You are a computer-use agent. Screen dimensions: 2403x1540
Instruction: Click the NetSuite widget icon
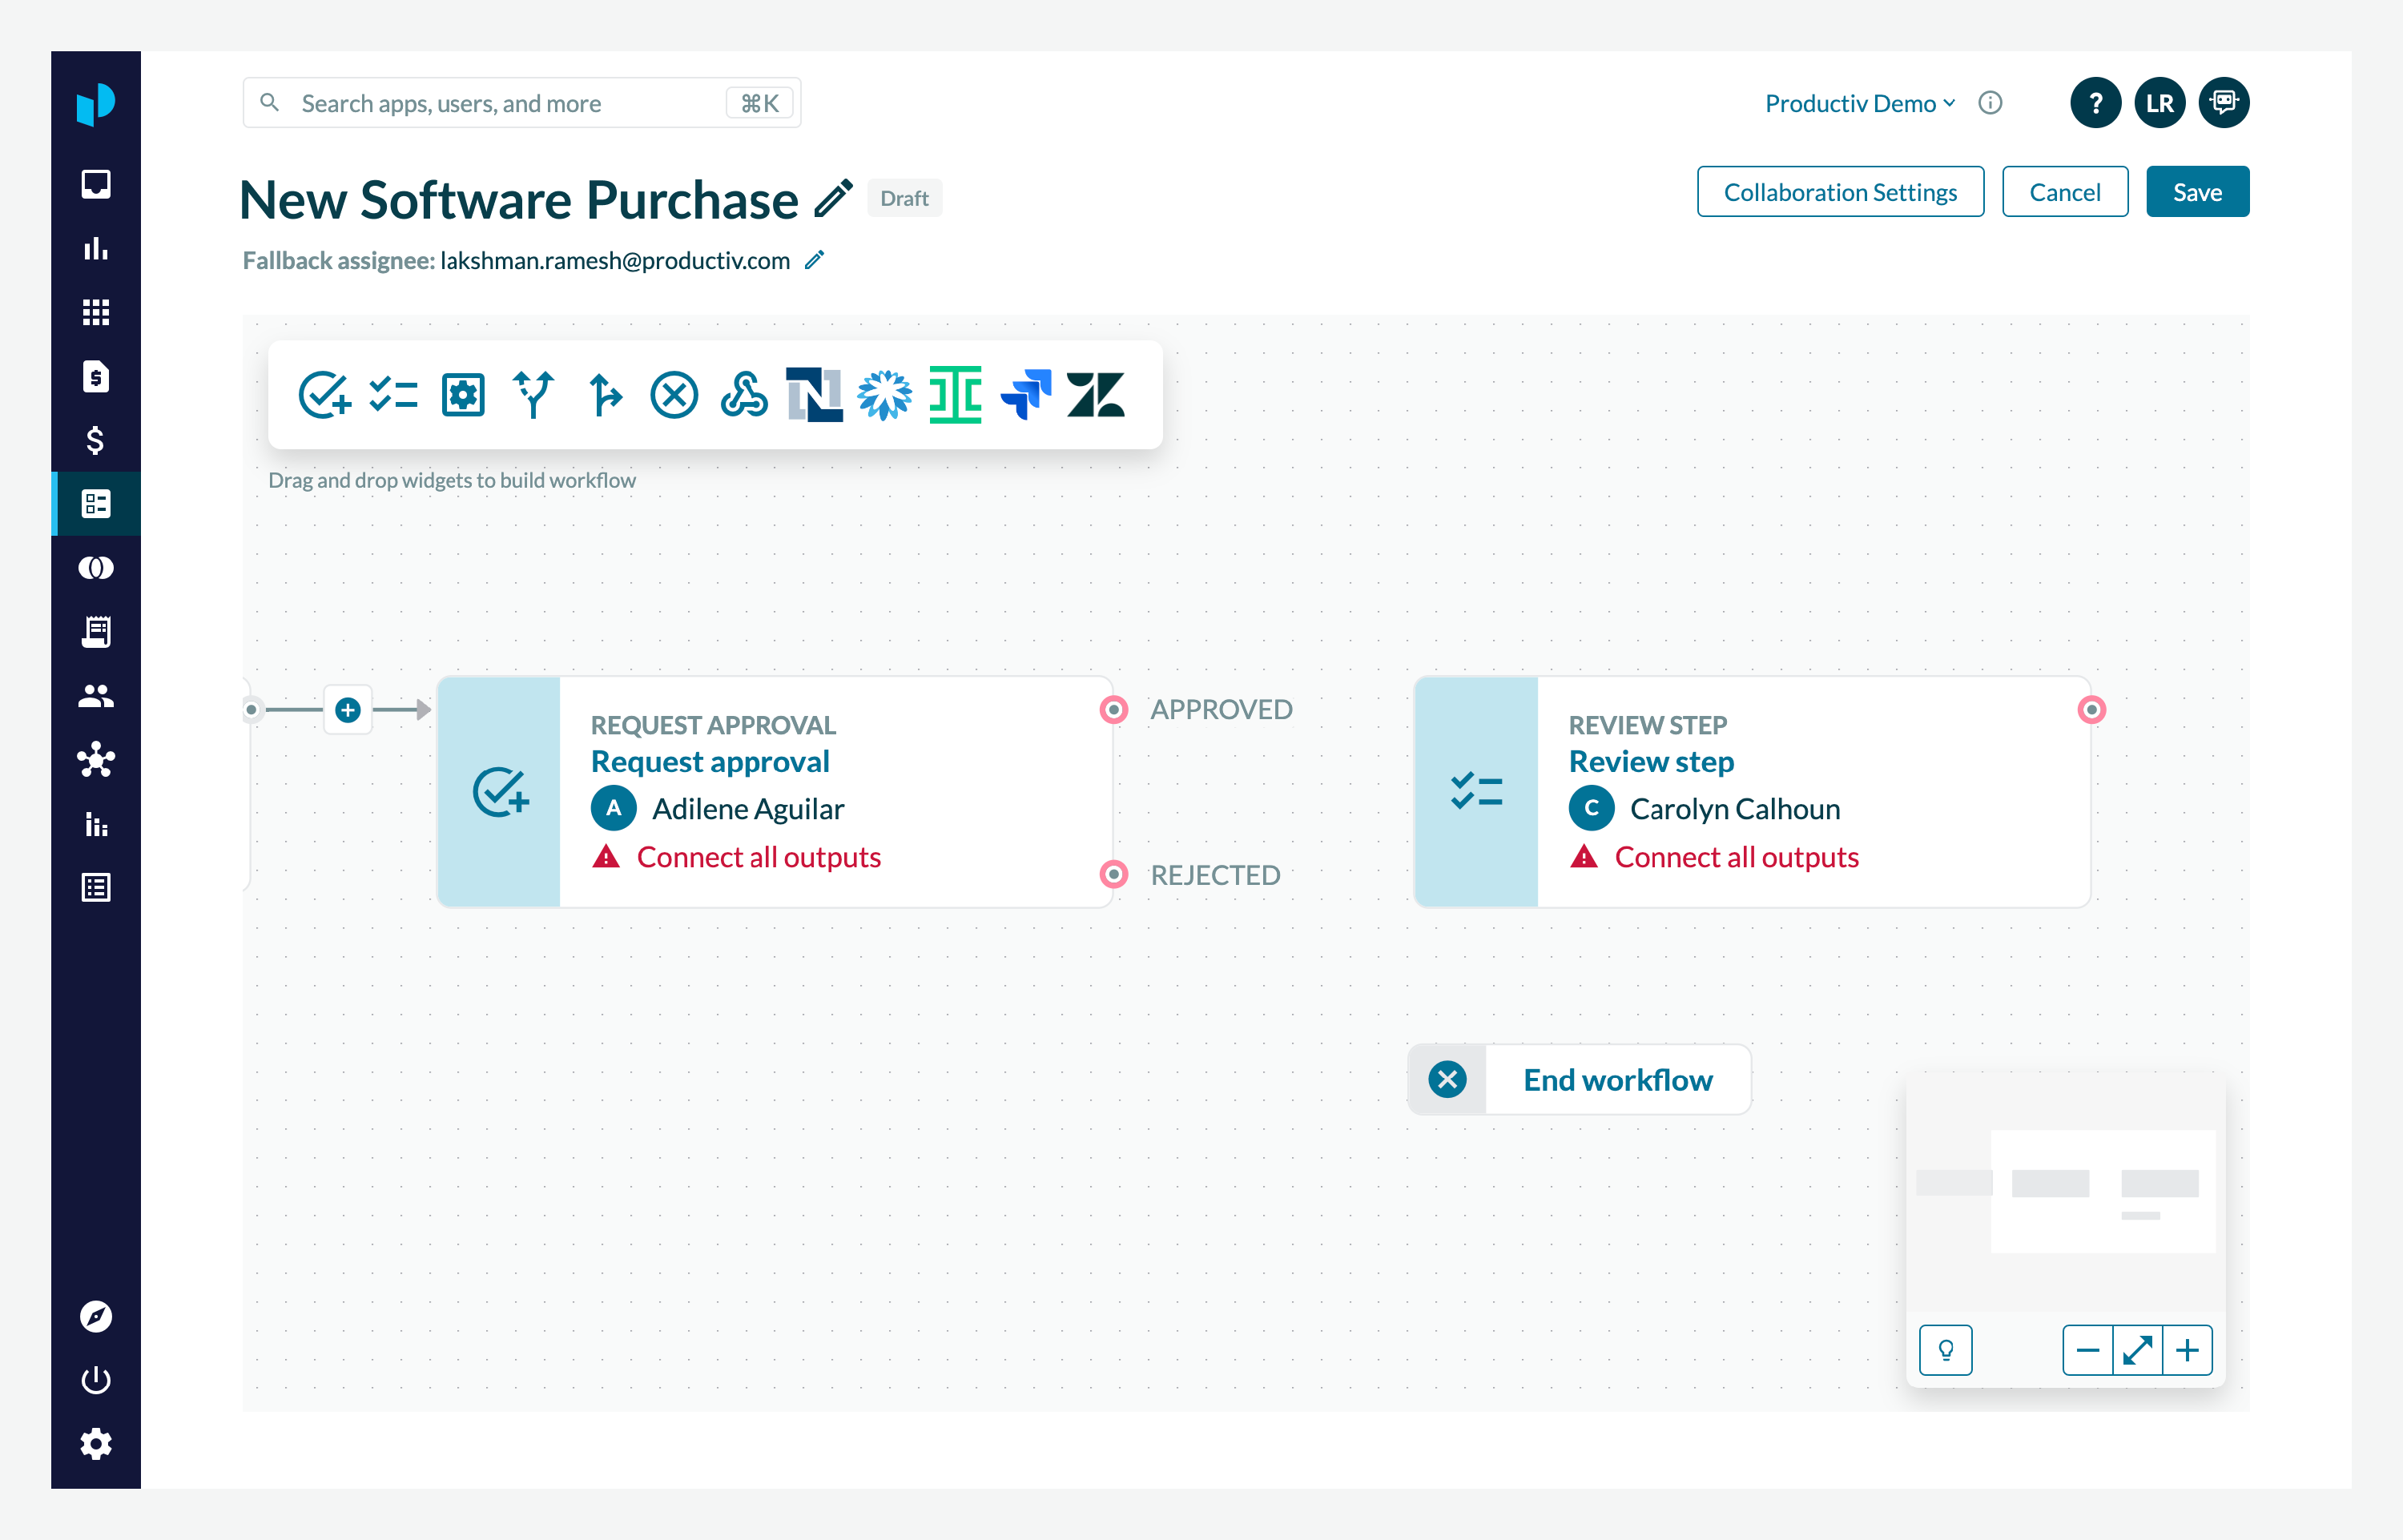click(x=814, y=394)
